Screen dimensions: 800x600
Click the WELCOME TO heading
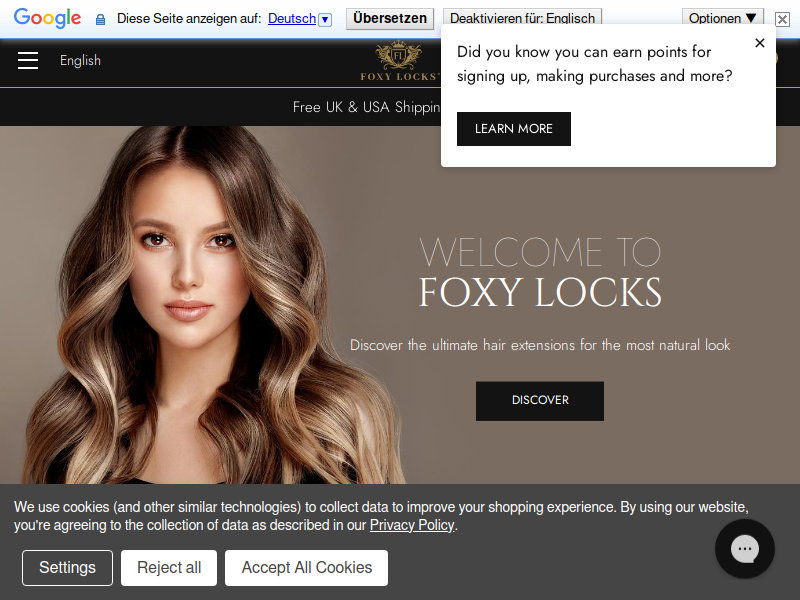(540, 252)
